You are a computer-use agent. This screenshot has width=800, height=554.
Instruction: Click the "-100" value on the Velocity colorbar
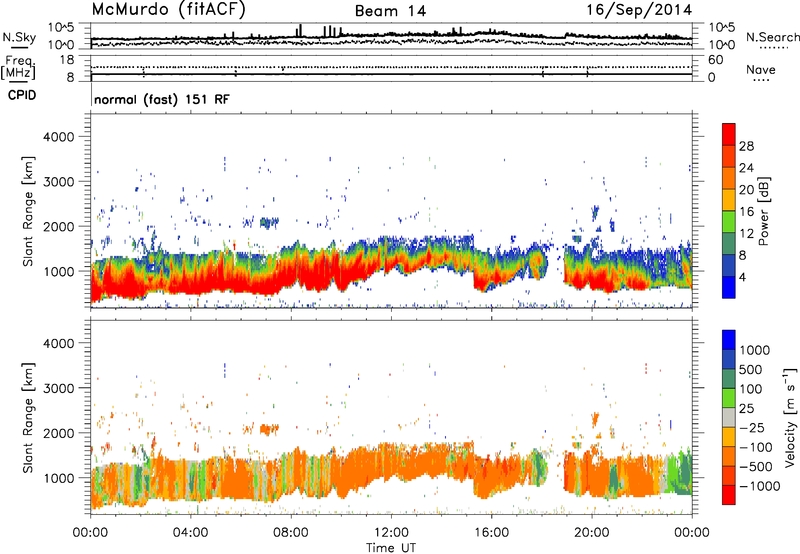tap(755, 447)
